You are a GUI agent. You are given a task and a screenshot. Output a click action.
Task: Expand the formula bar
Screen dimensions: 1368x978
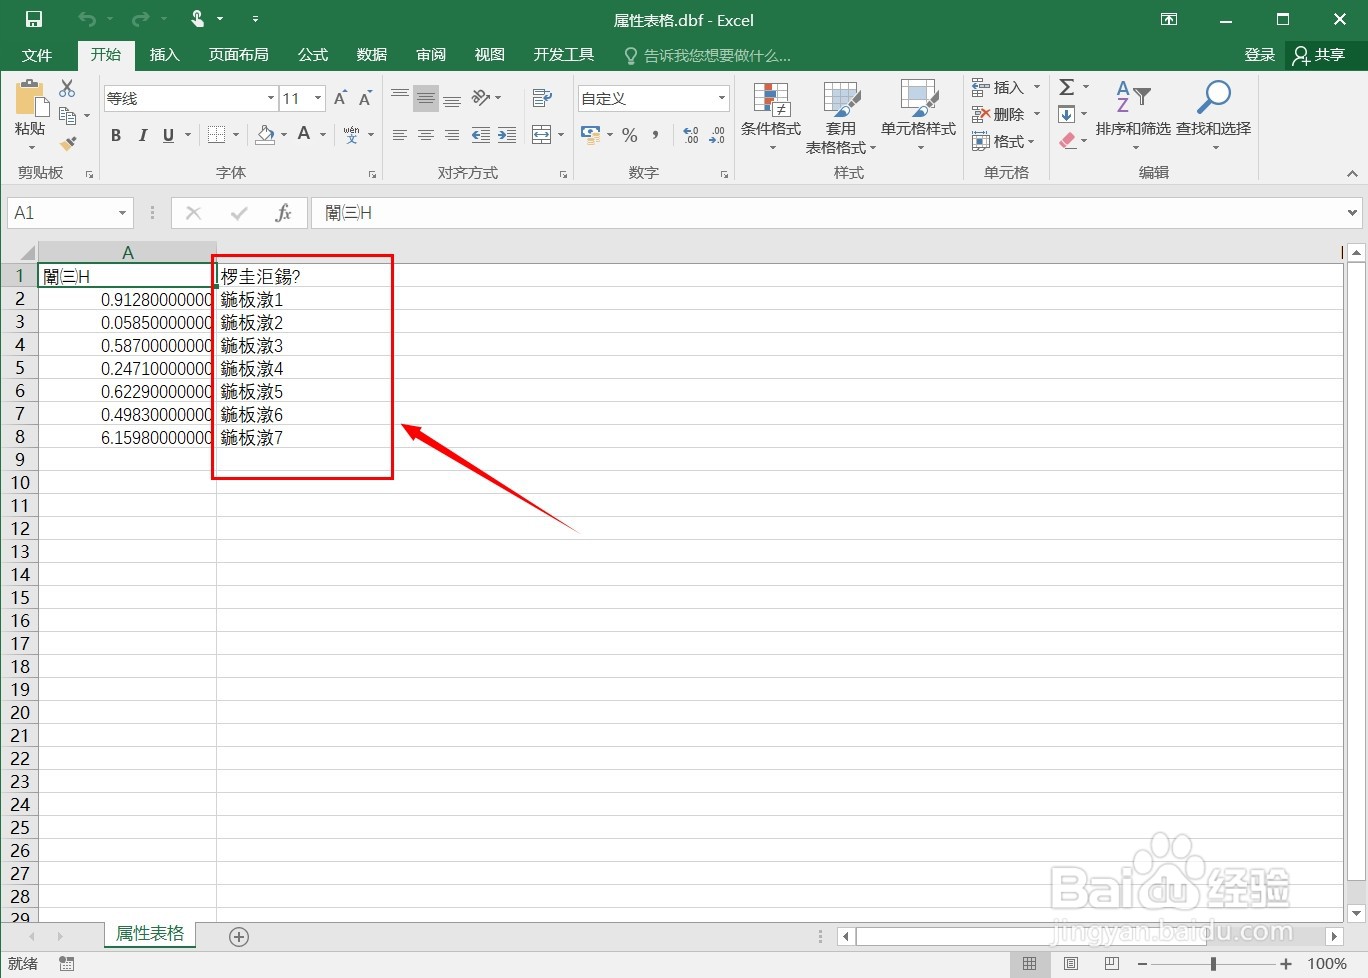(x=1353, y=213)
